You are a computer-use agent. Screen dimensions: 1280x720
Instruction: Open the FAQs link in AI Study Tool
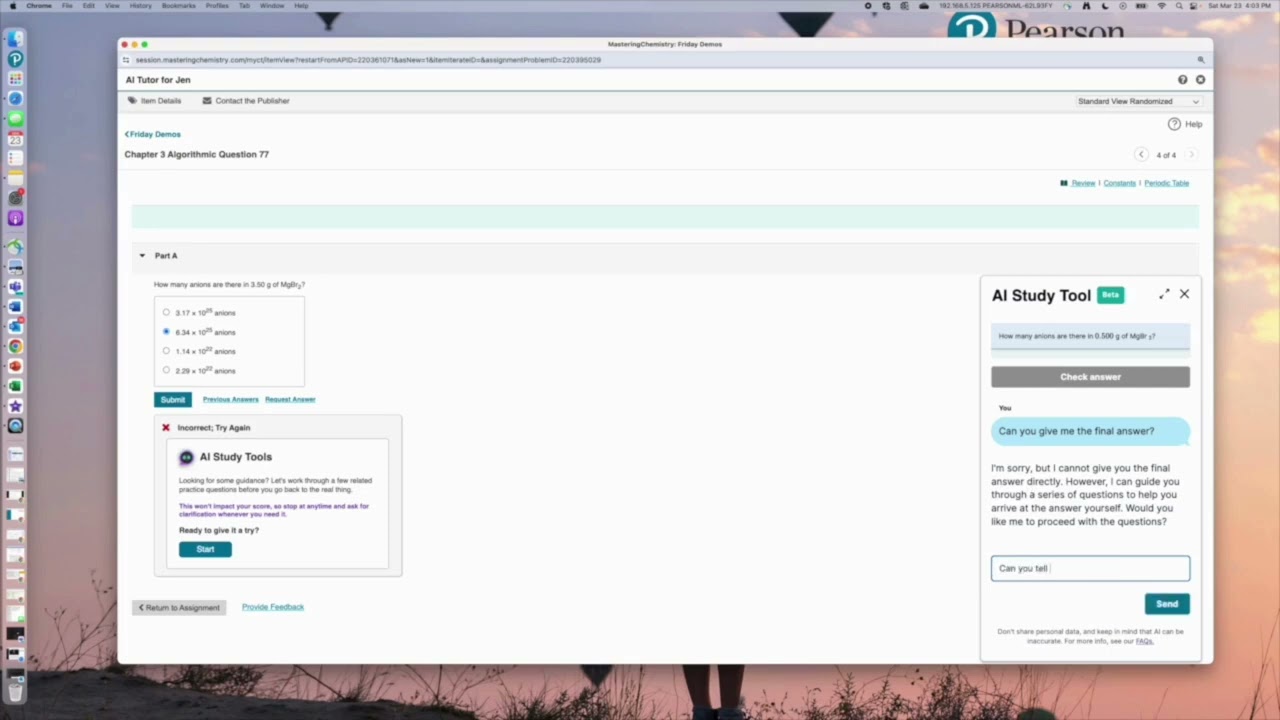coord(1144,641)
